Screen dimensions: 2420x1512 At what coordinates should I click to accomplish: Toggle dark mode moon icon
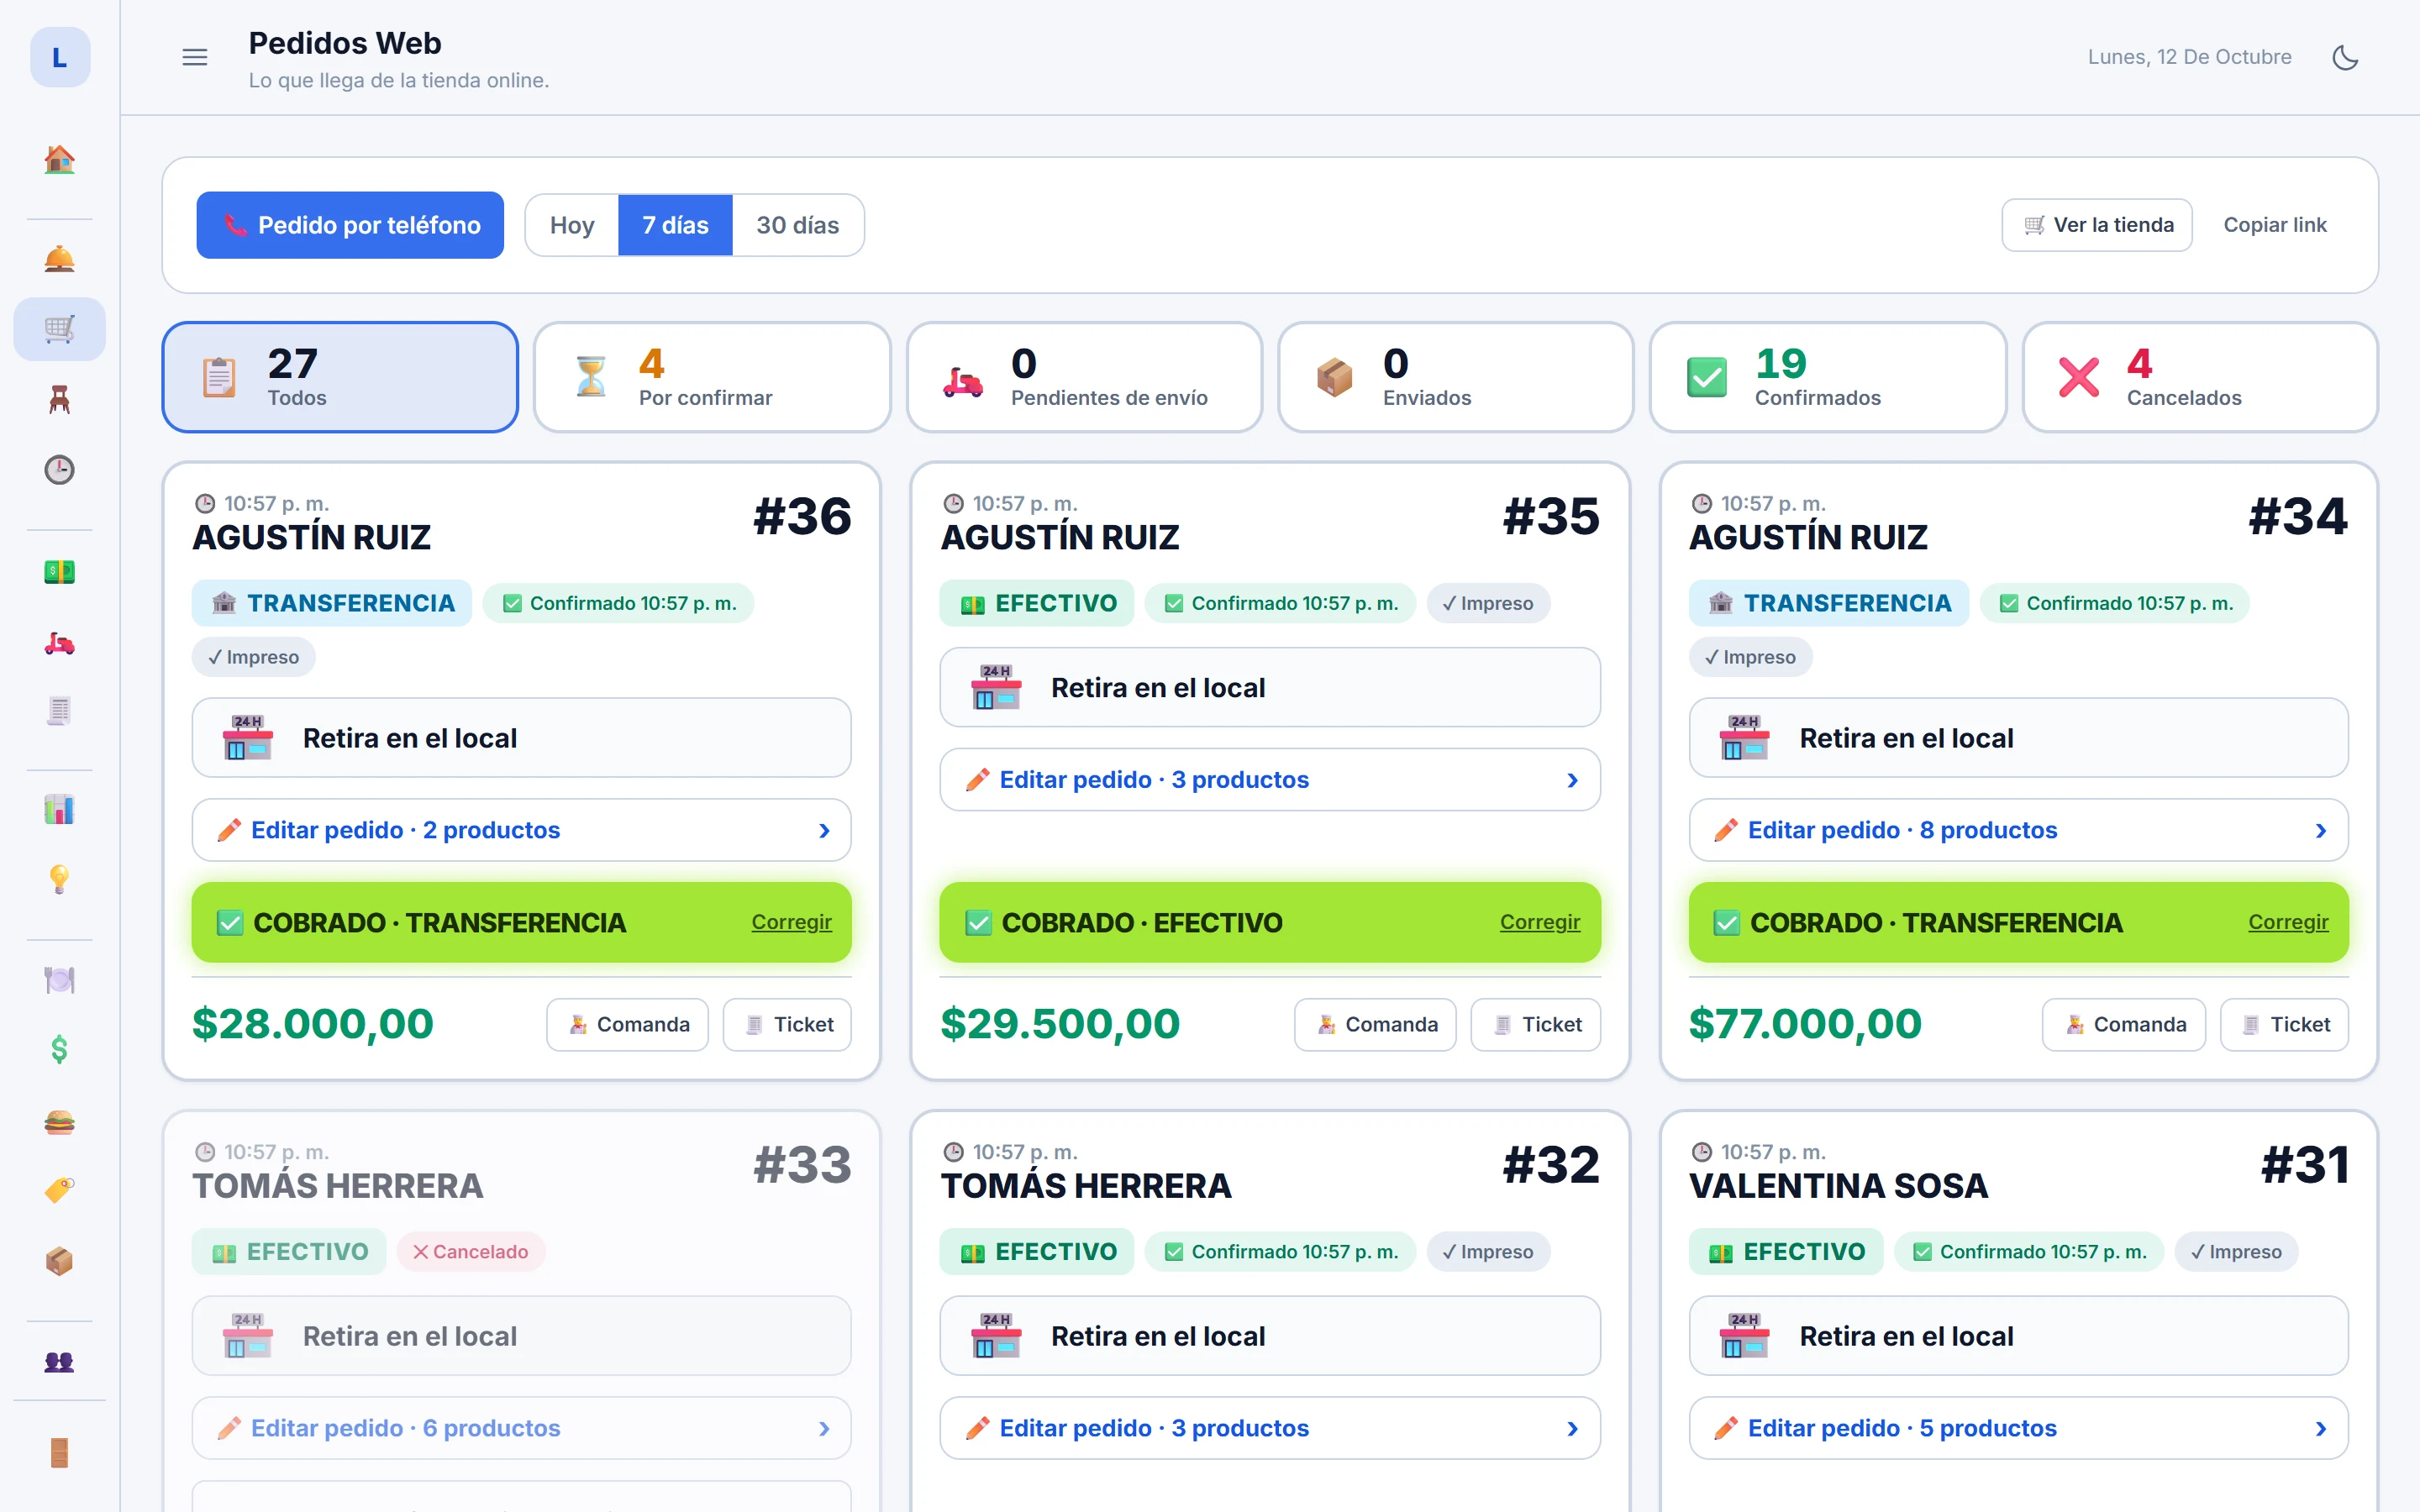tap(2345, 57)
